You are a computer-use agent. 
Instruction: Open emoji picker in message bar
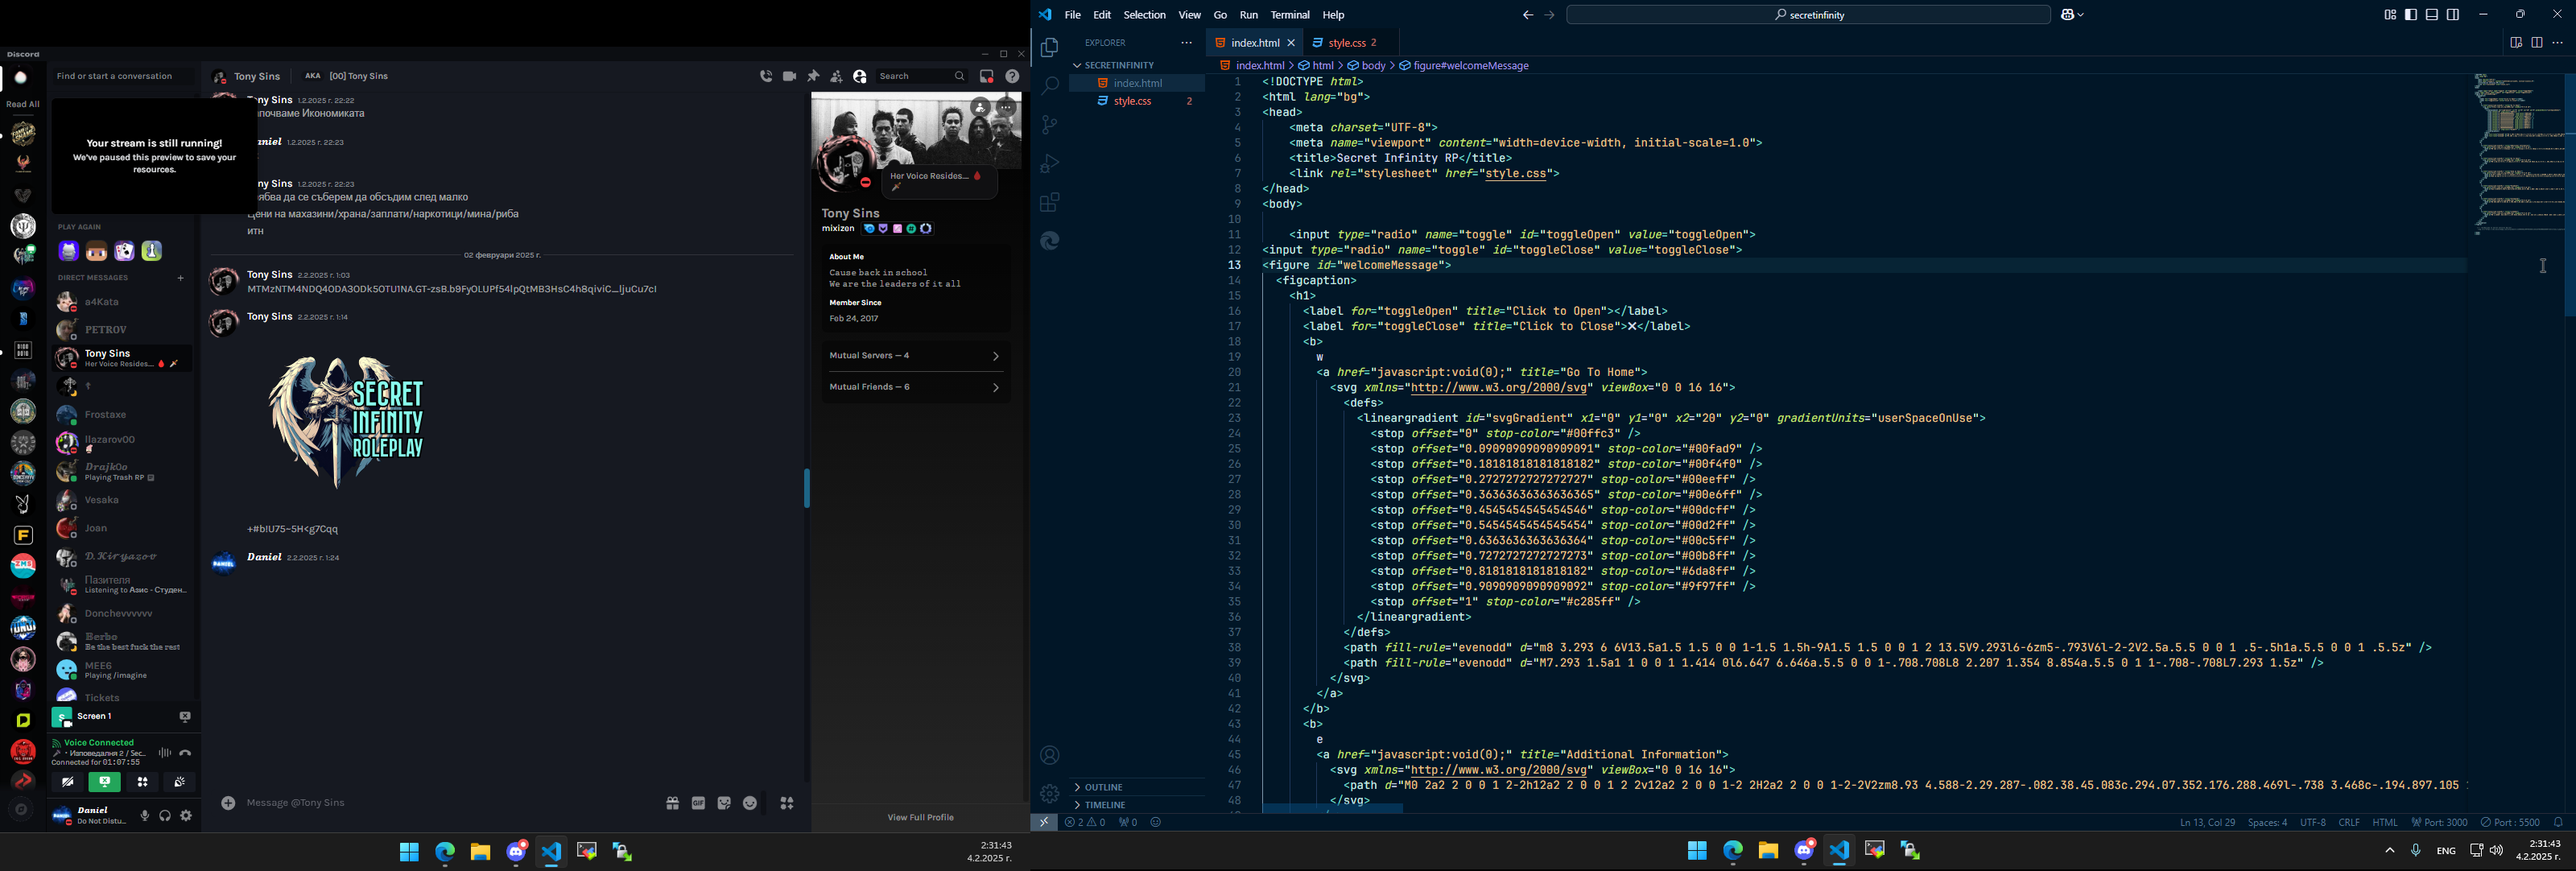point(750,803)
